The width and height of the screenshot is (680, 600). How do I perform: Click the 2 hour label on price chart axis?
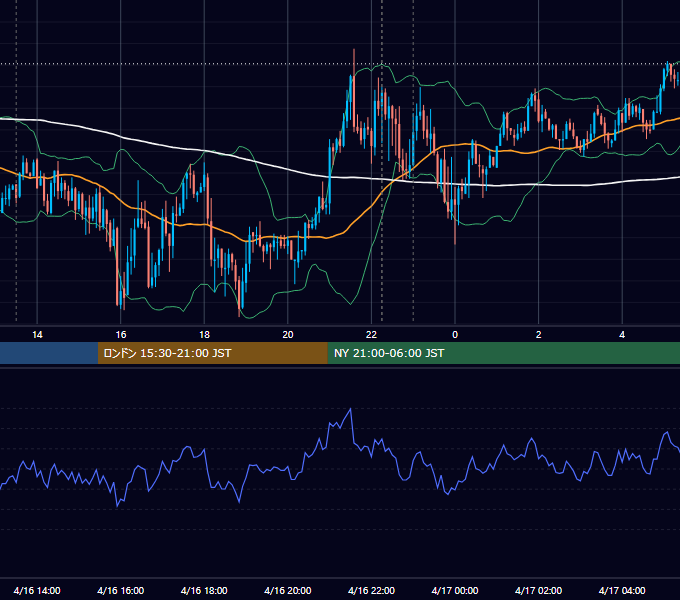[x=539, y=335]
